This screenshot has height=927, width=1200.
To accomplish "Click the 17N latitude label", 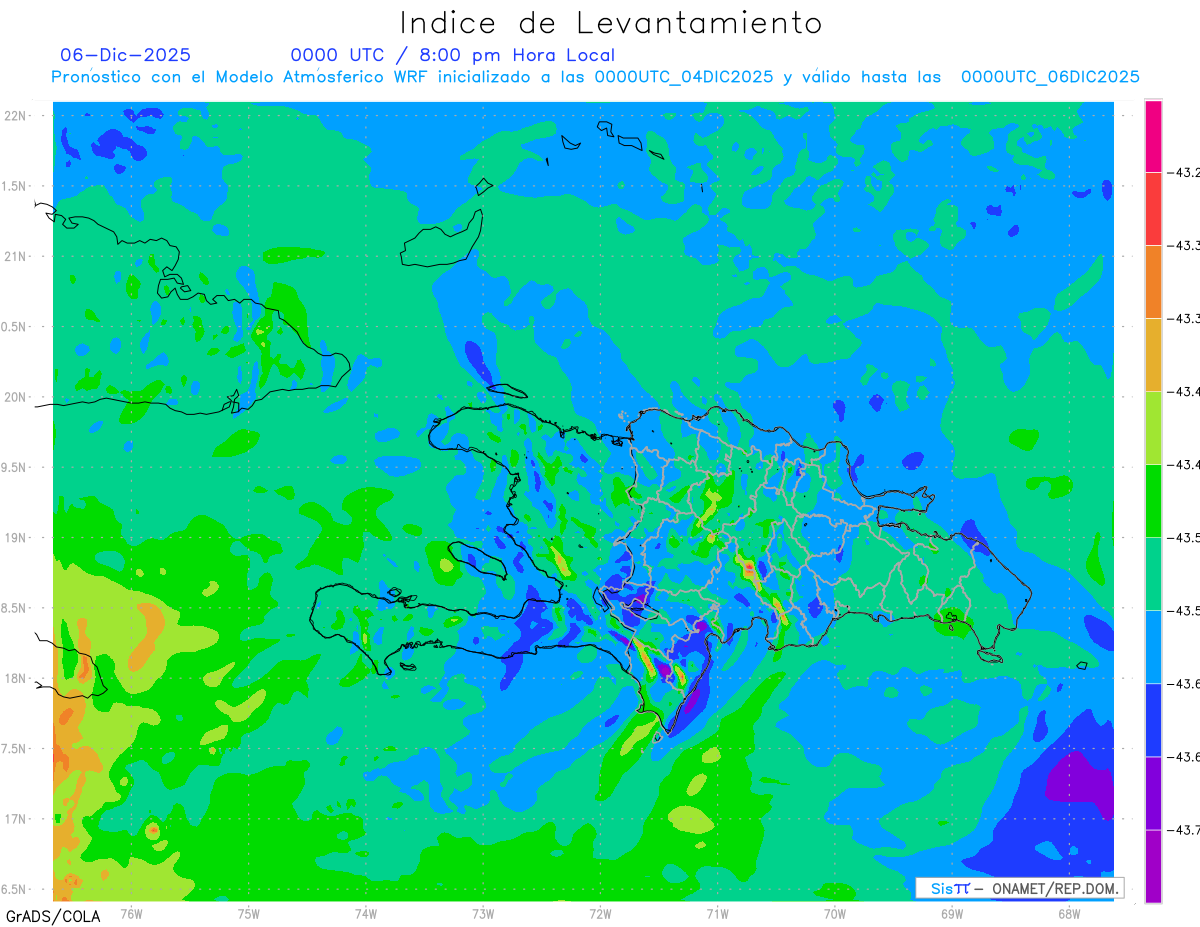I will tap(17, 819).
